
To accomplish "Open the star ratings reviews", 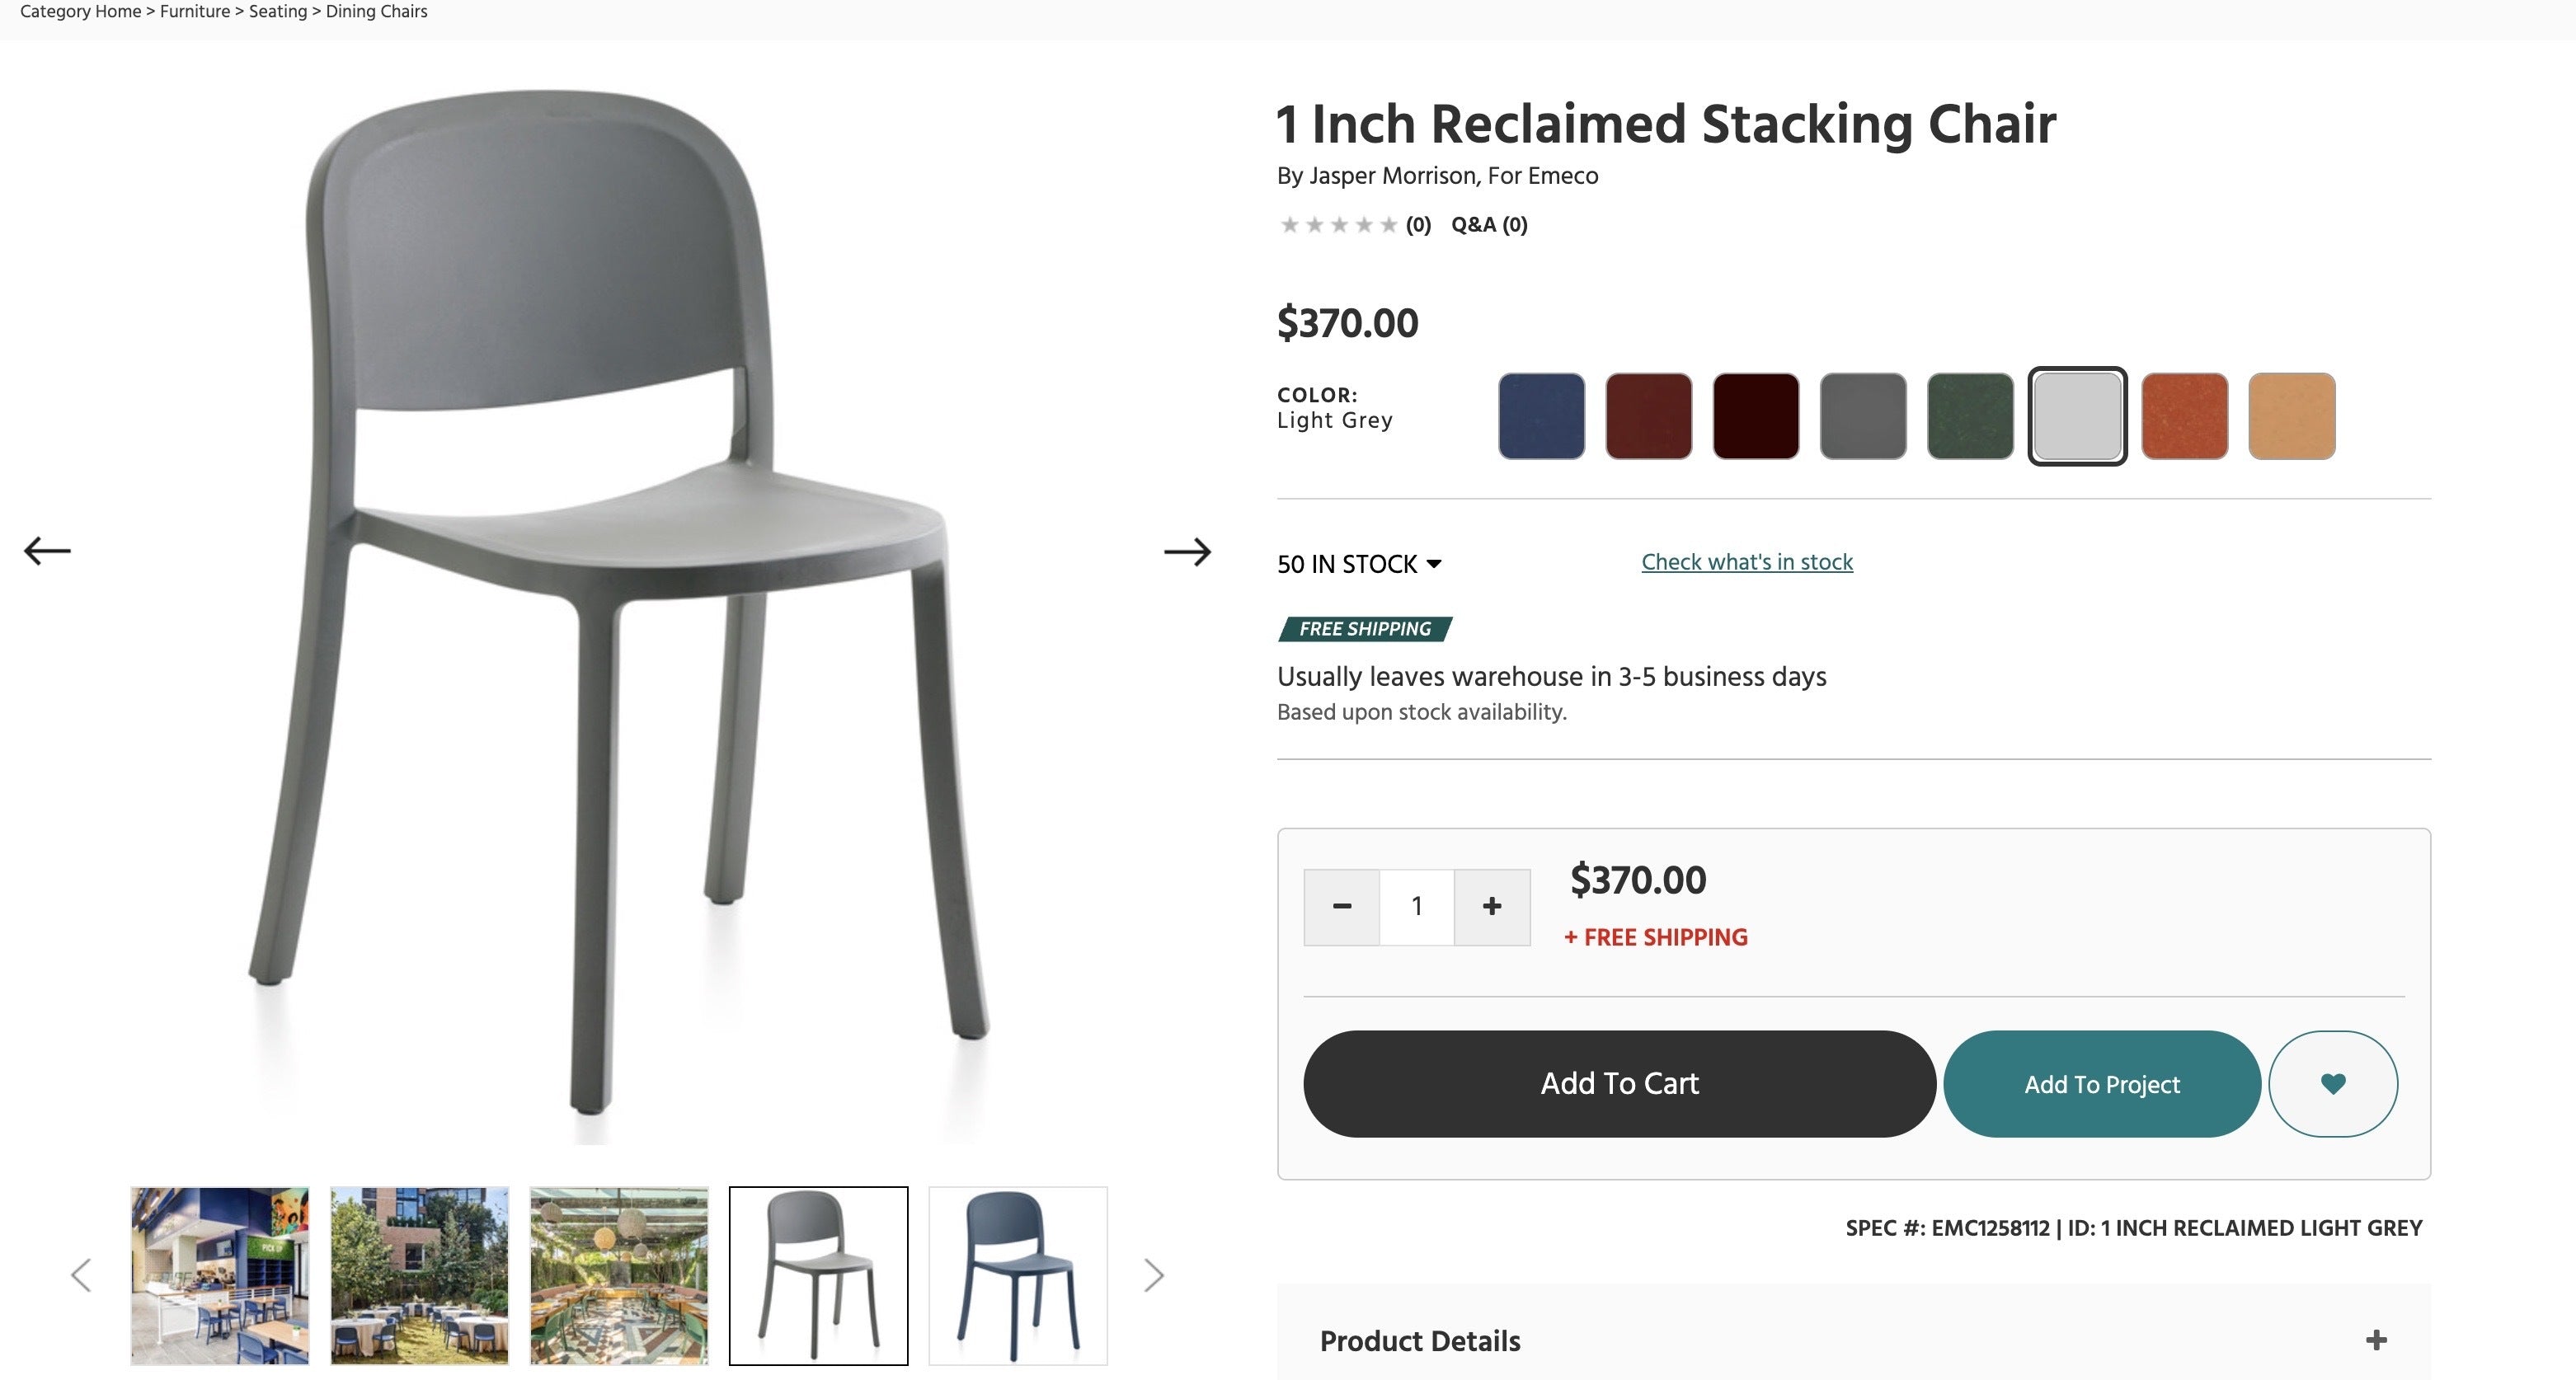I will tap(1338, 225).
